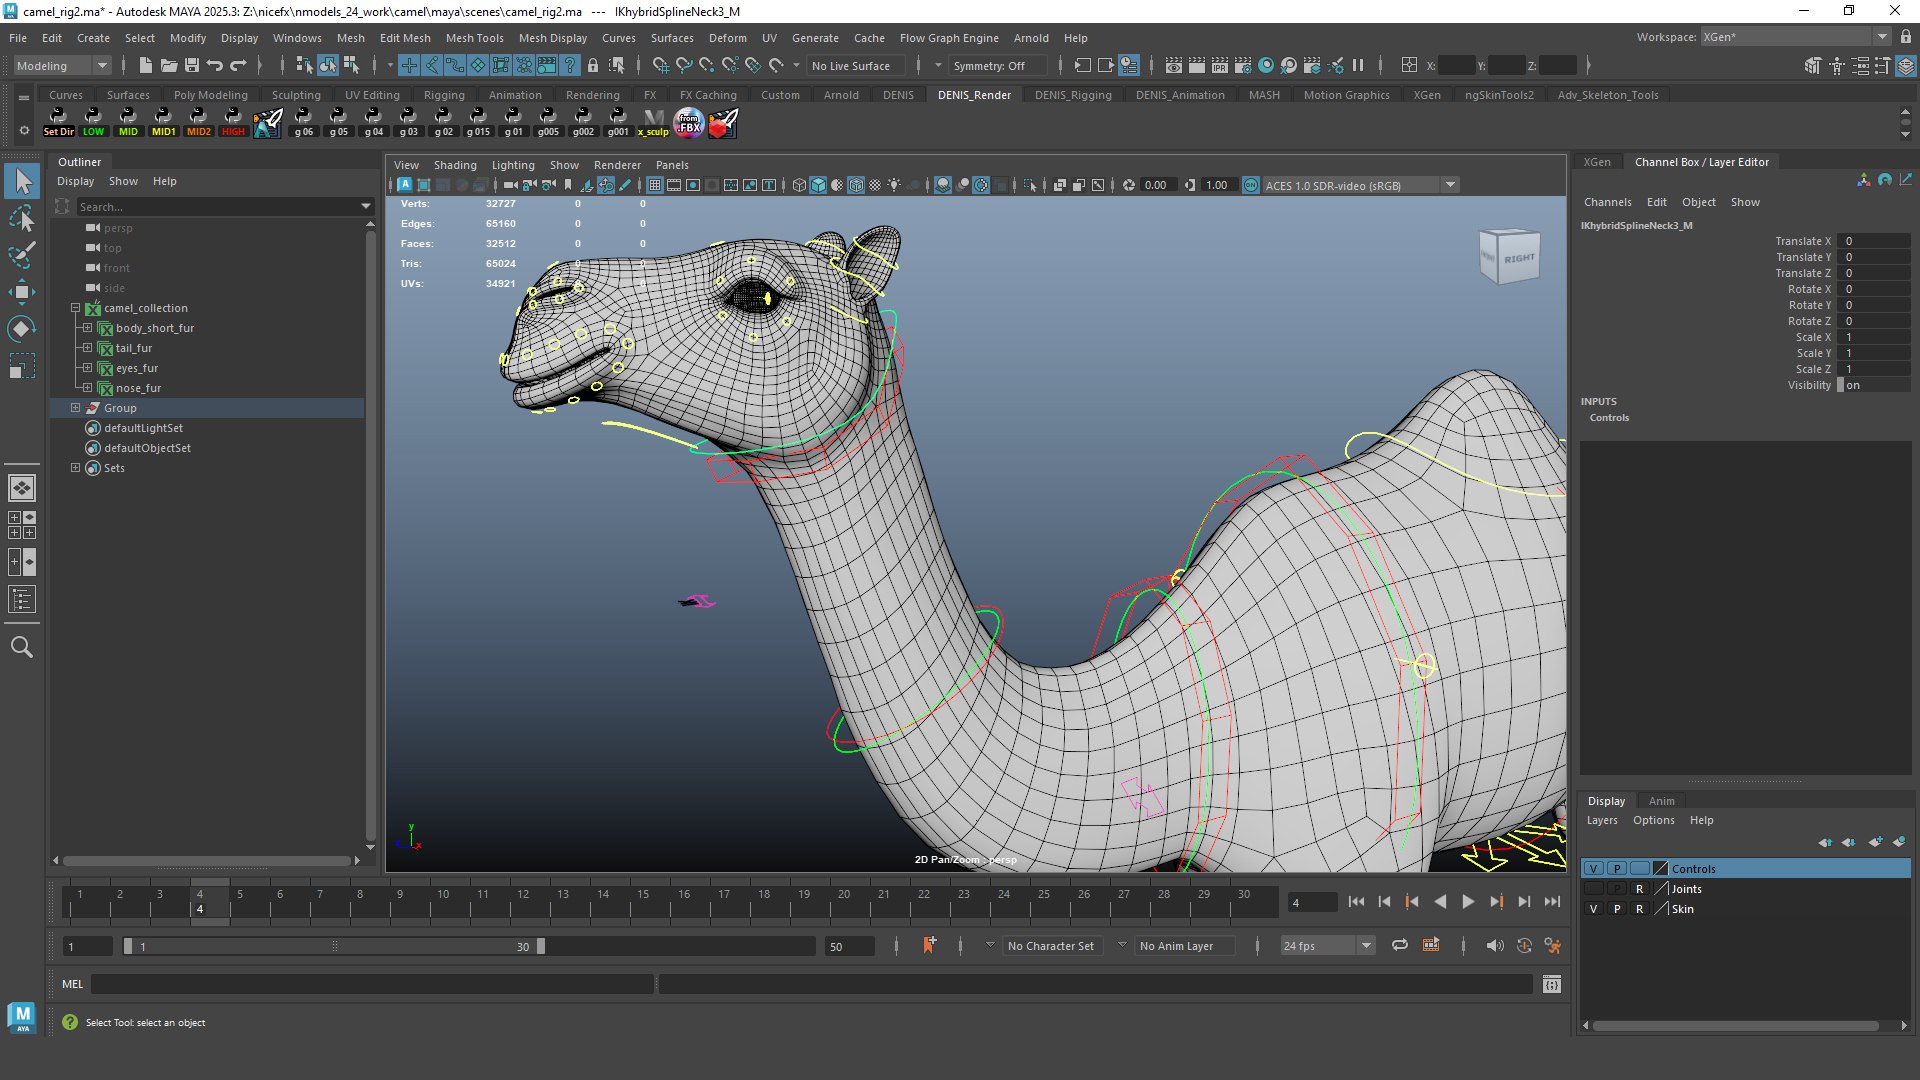Open the Deform menu
Image resolution: width=1920 pixels, height=1080 pixels.
727,38
